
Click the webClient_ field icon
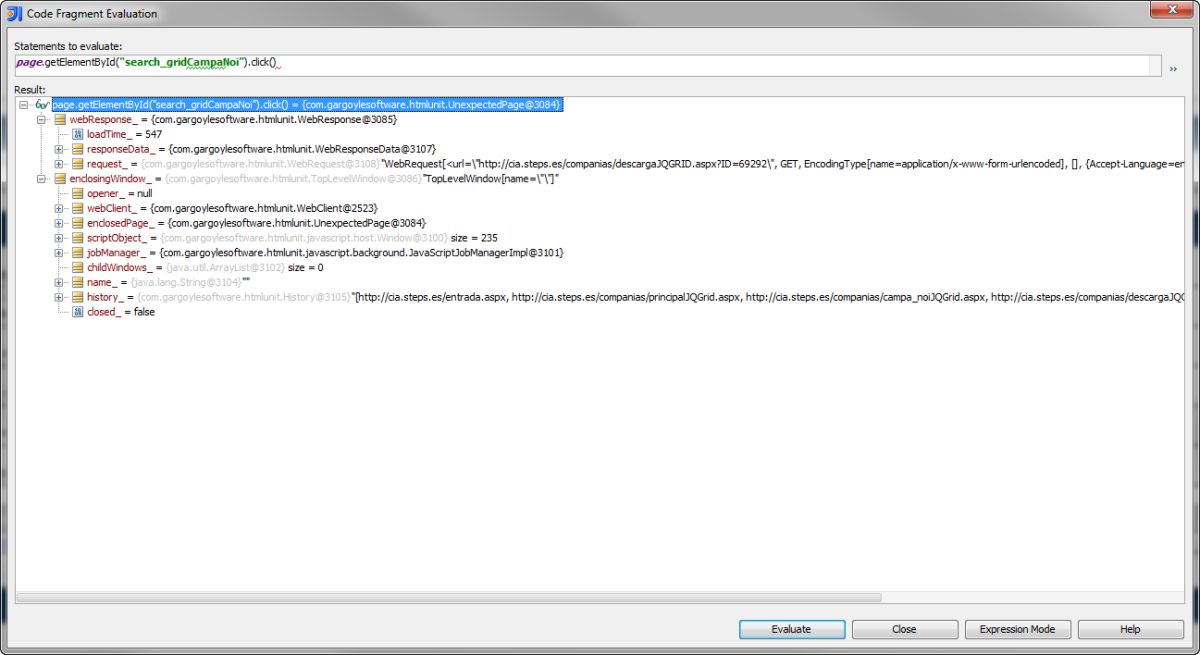click(77, 208)
